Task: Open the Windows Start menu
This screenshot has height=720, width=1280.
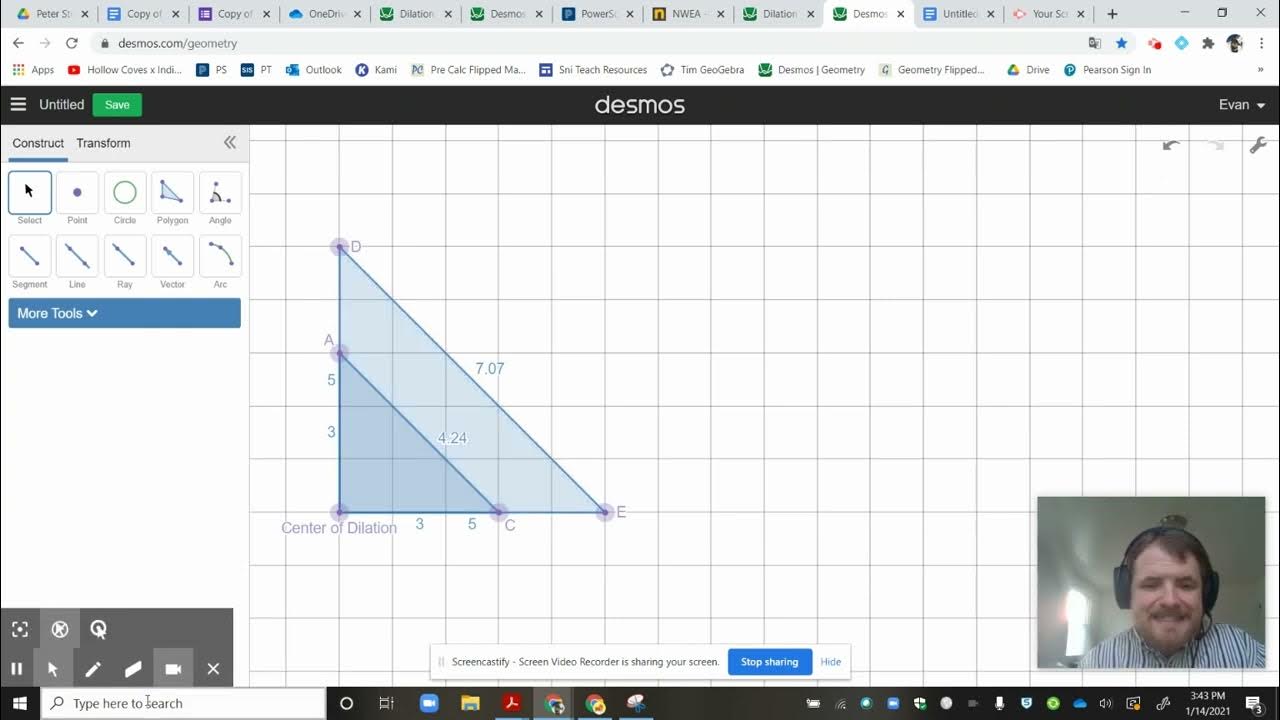Action: [19, 703]
